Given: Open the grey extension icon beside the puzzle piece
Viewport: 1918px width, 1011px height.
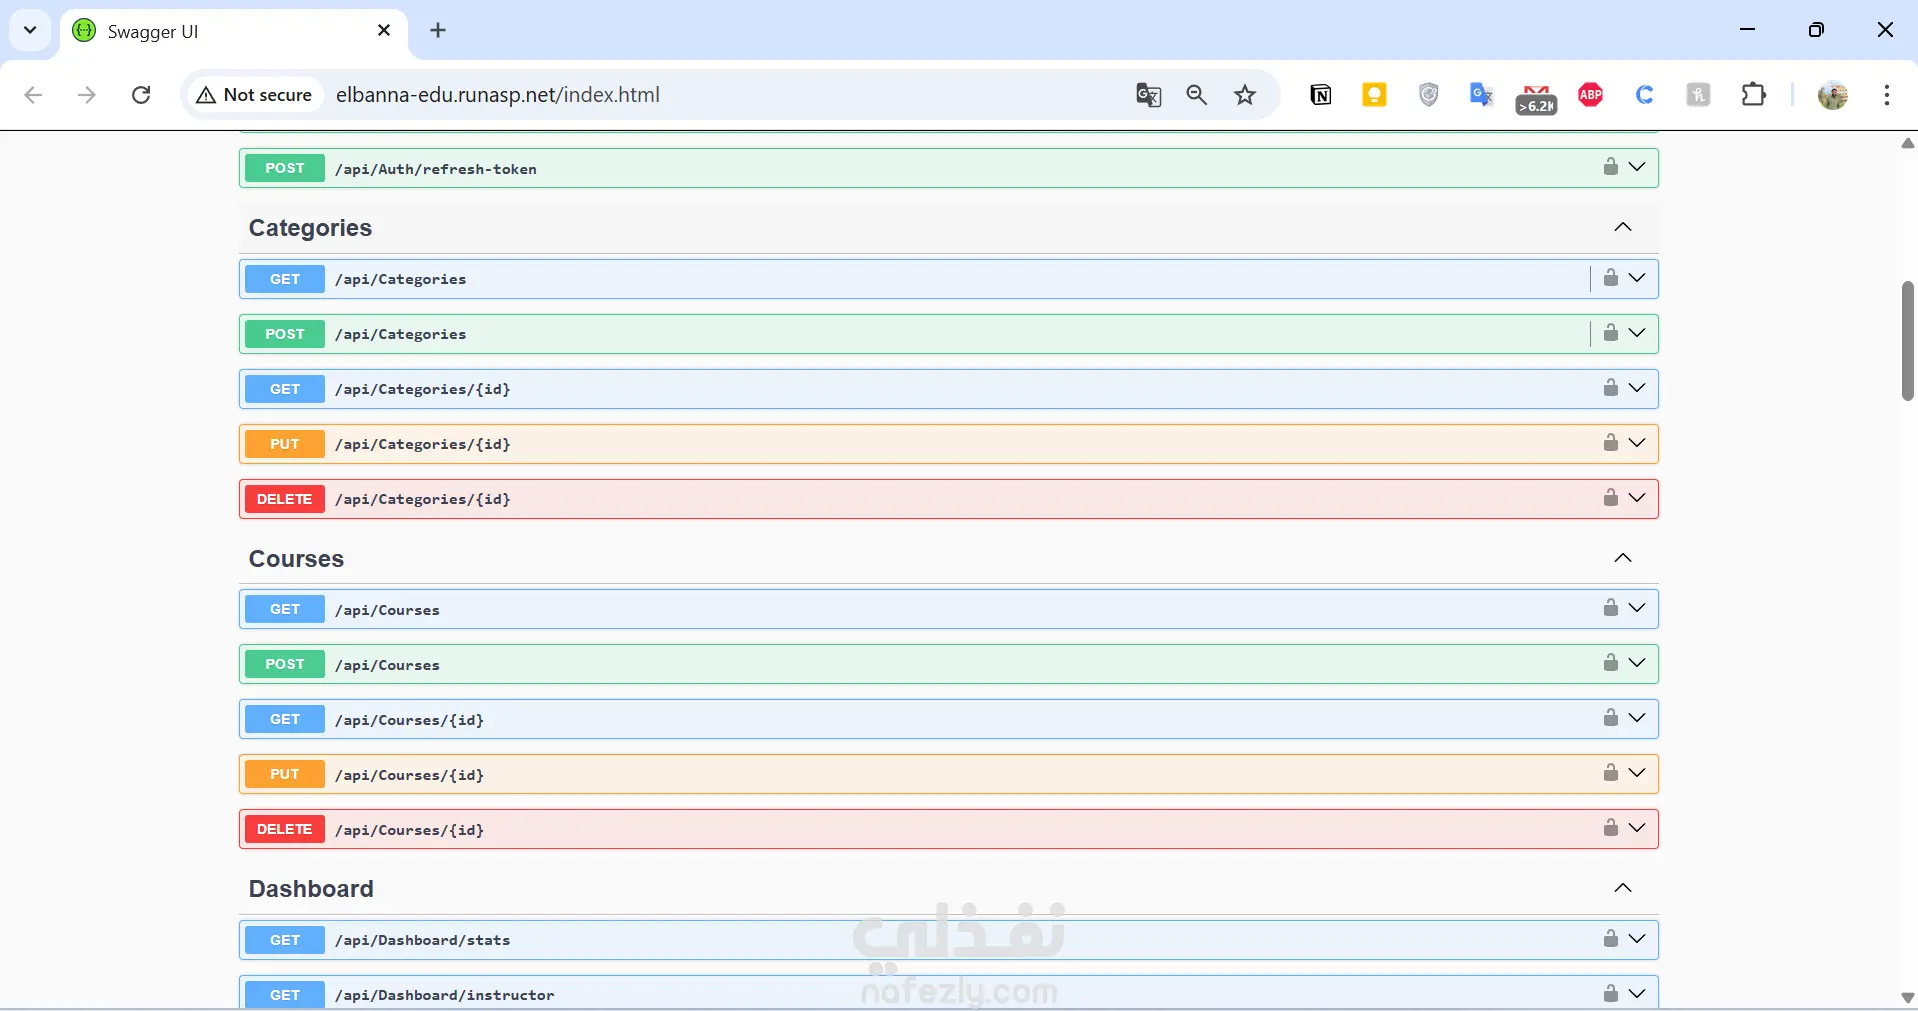Looking at the screenshot, I should pyautogui.click(x=1699, y=95).
